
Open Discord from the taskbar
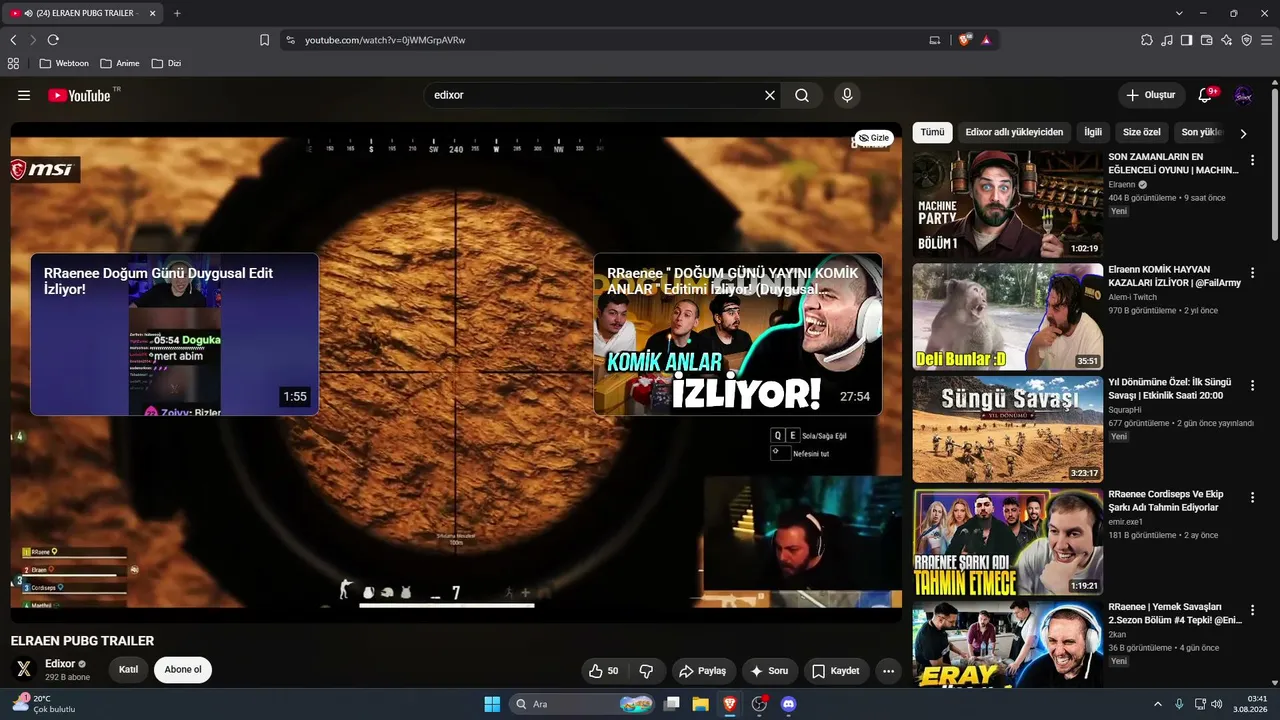point(788,704)
